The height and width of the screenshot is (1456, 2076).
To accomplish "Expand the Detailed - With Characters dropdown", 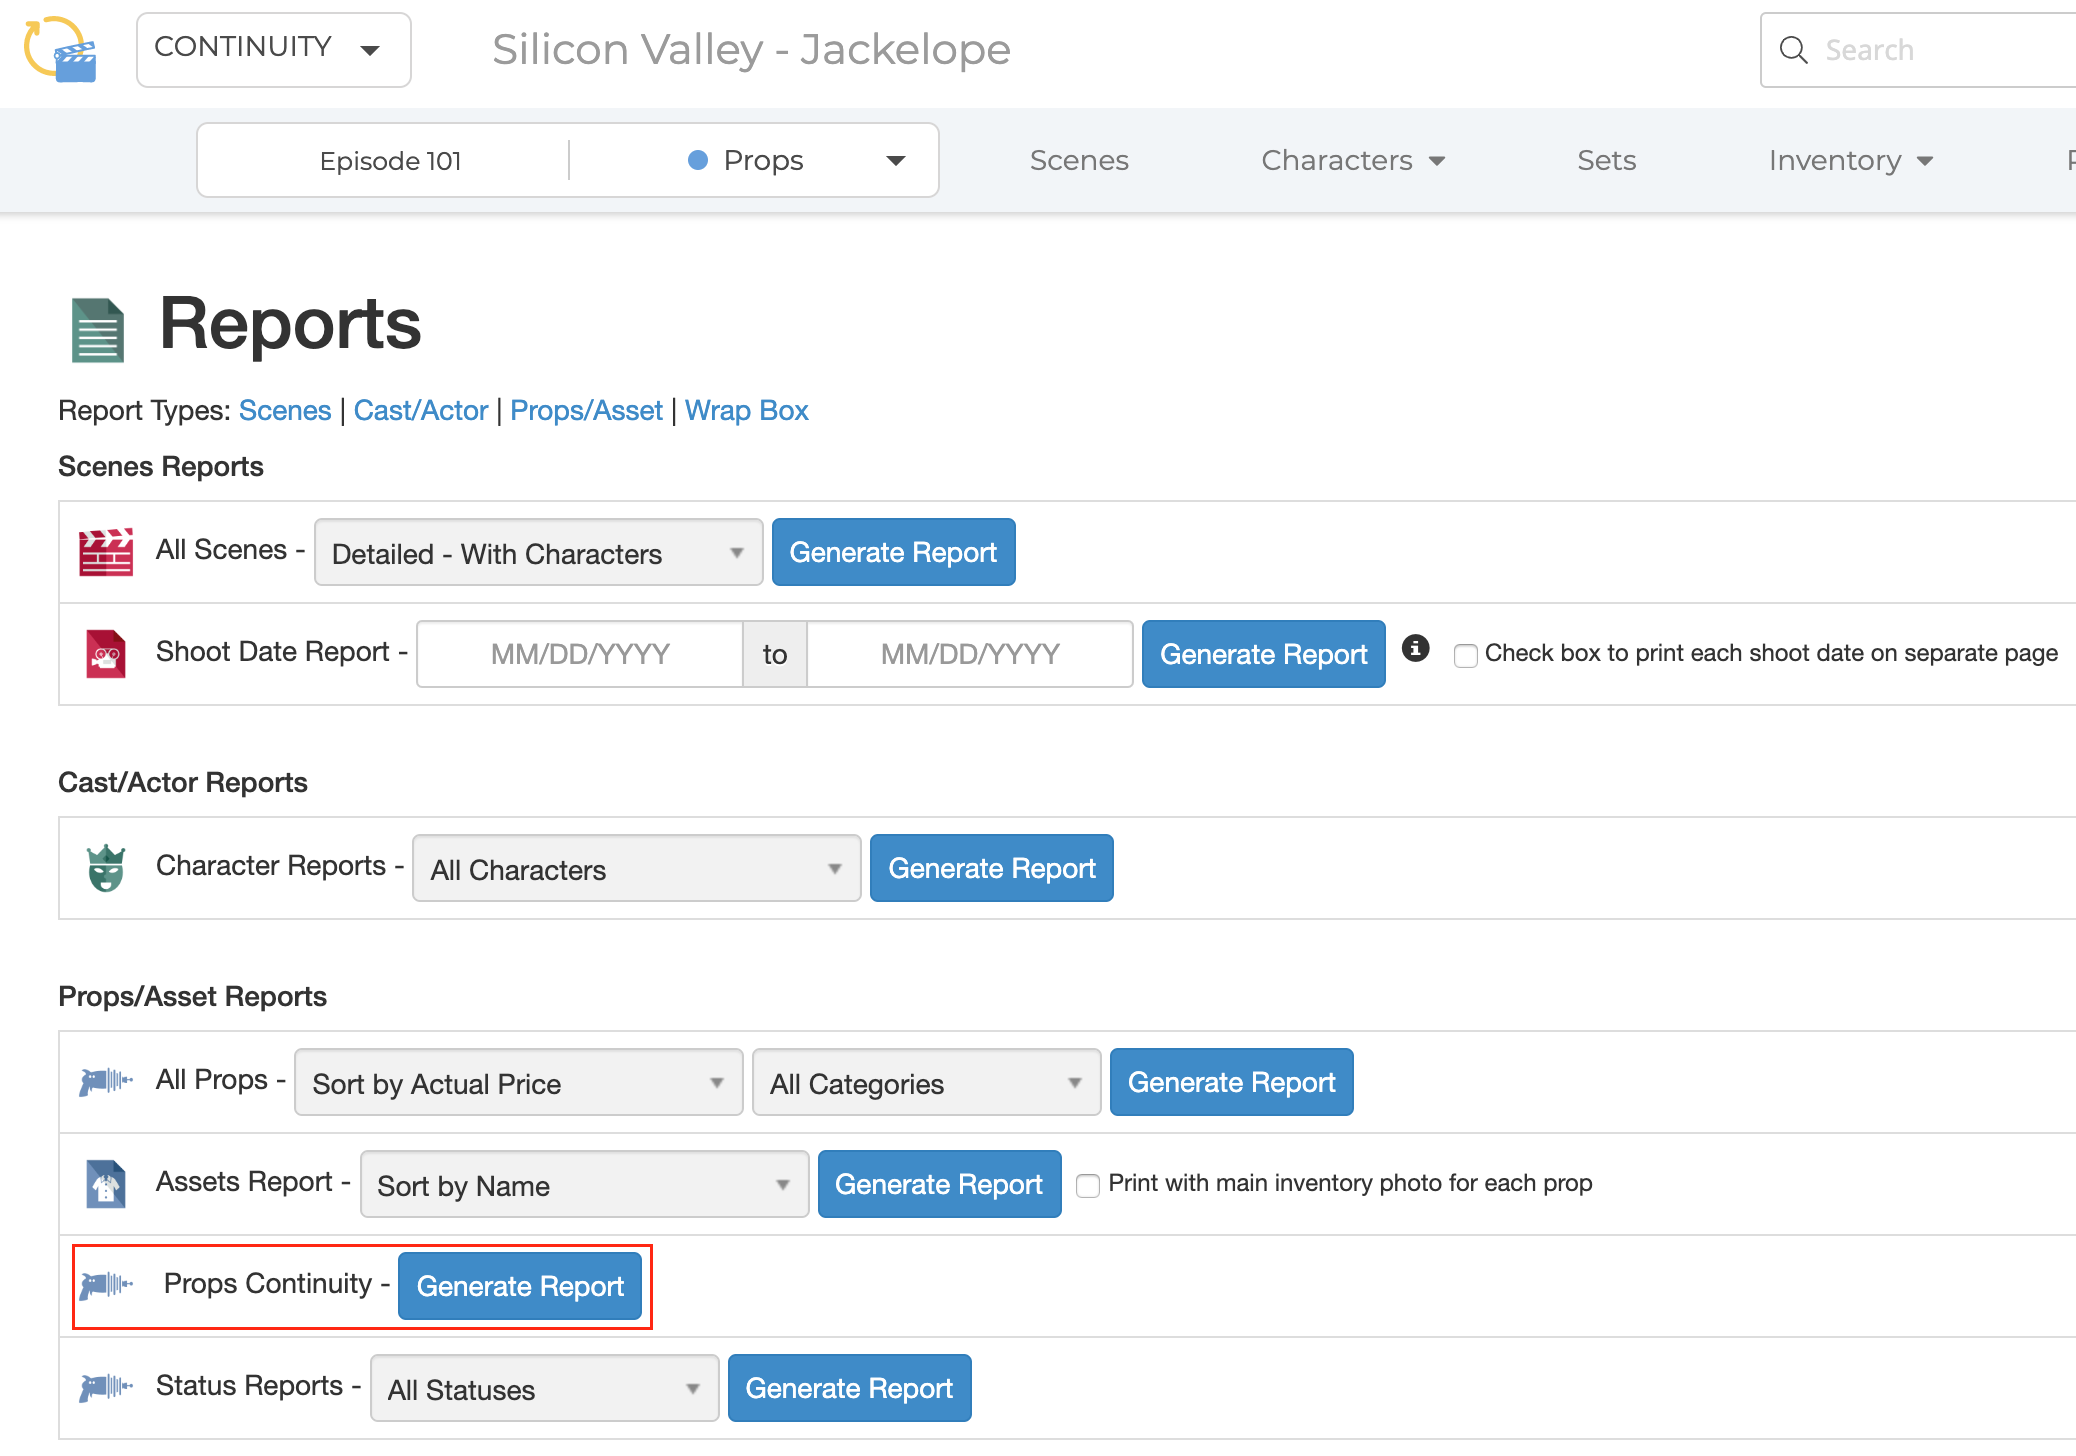I will 539,552.
